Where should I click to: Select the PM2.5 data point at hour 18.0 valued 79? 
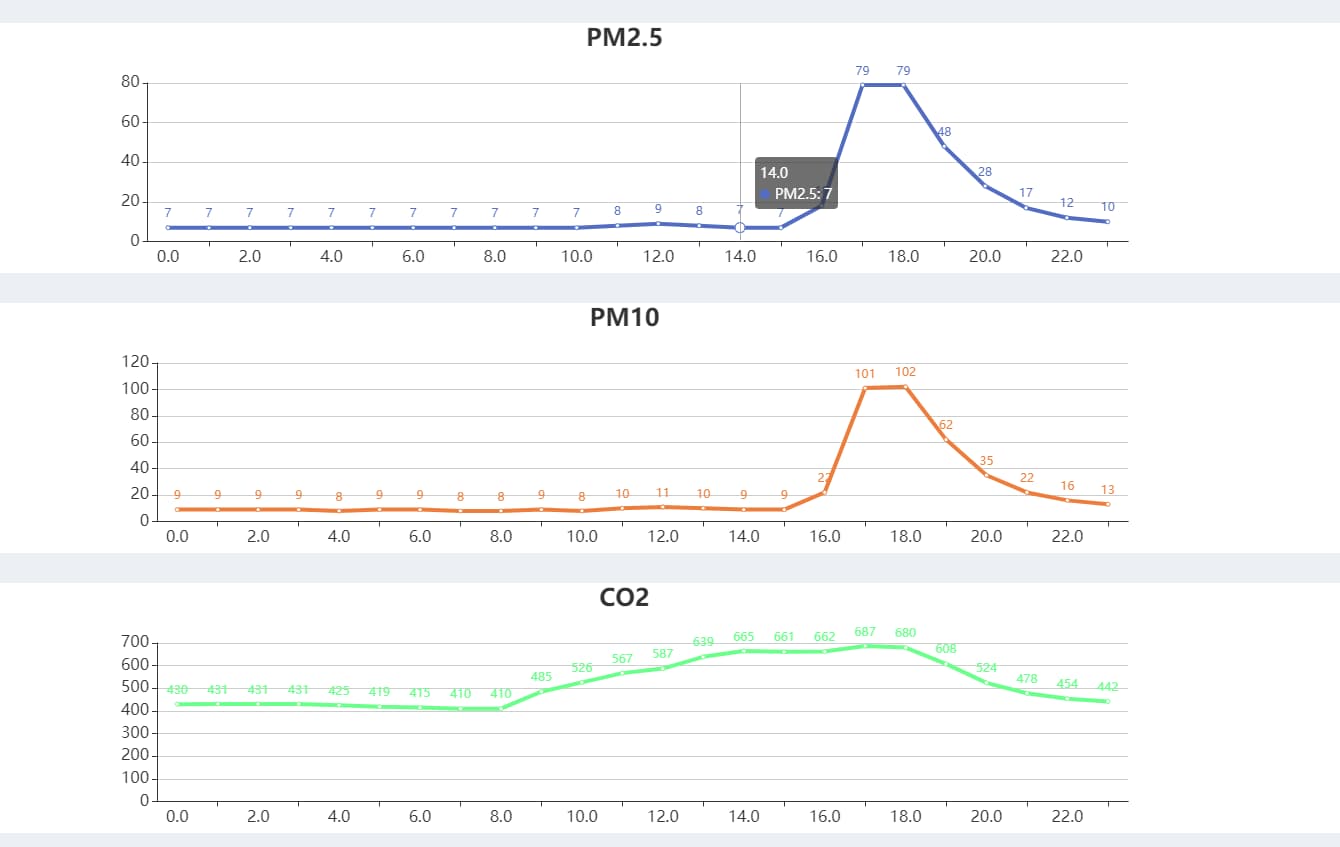coord(904,85)
